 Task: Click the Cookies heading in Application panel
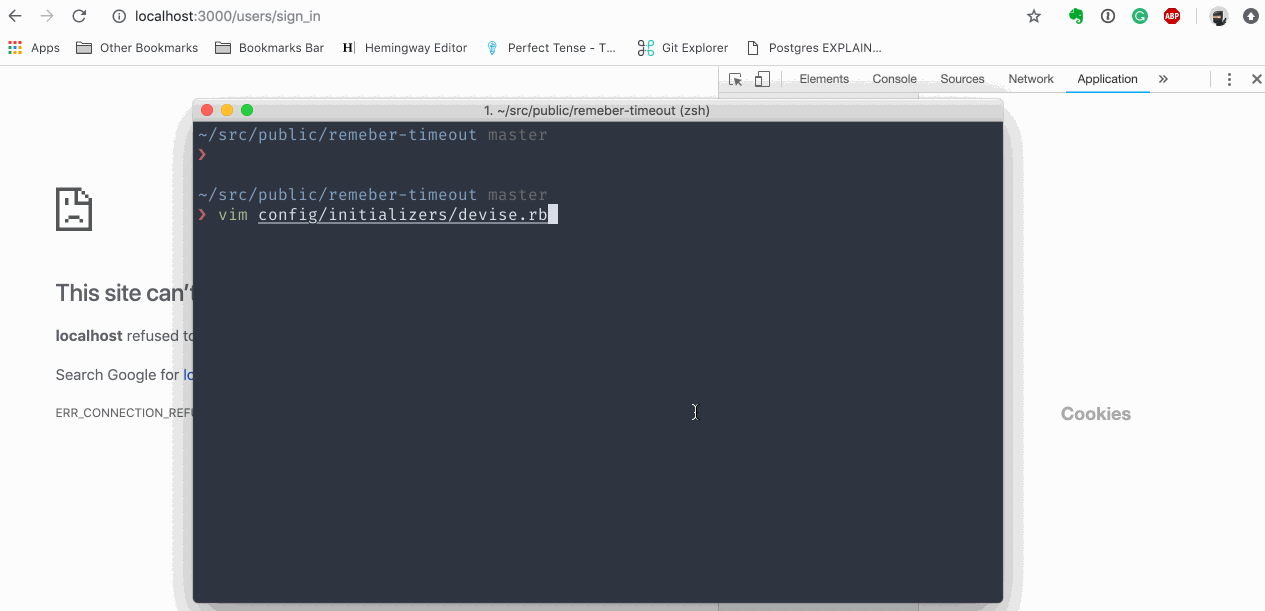[1096, 414]
